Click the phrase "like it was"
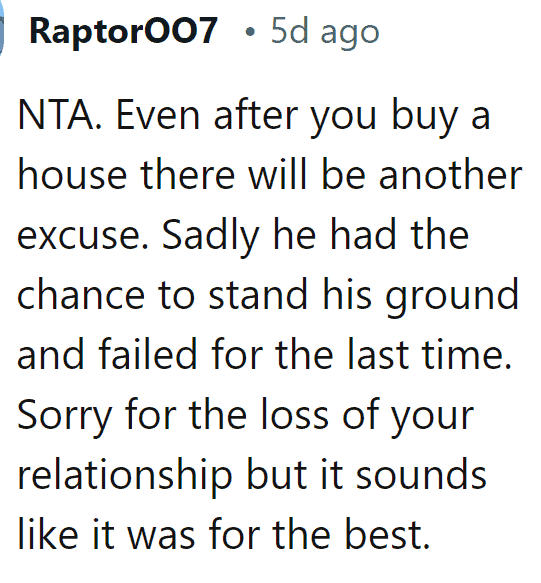Screen dimensions: 541x583 106,534
